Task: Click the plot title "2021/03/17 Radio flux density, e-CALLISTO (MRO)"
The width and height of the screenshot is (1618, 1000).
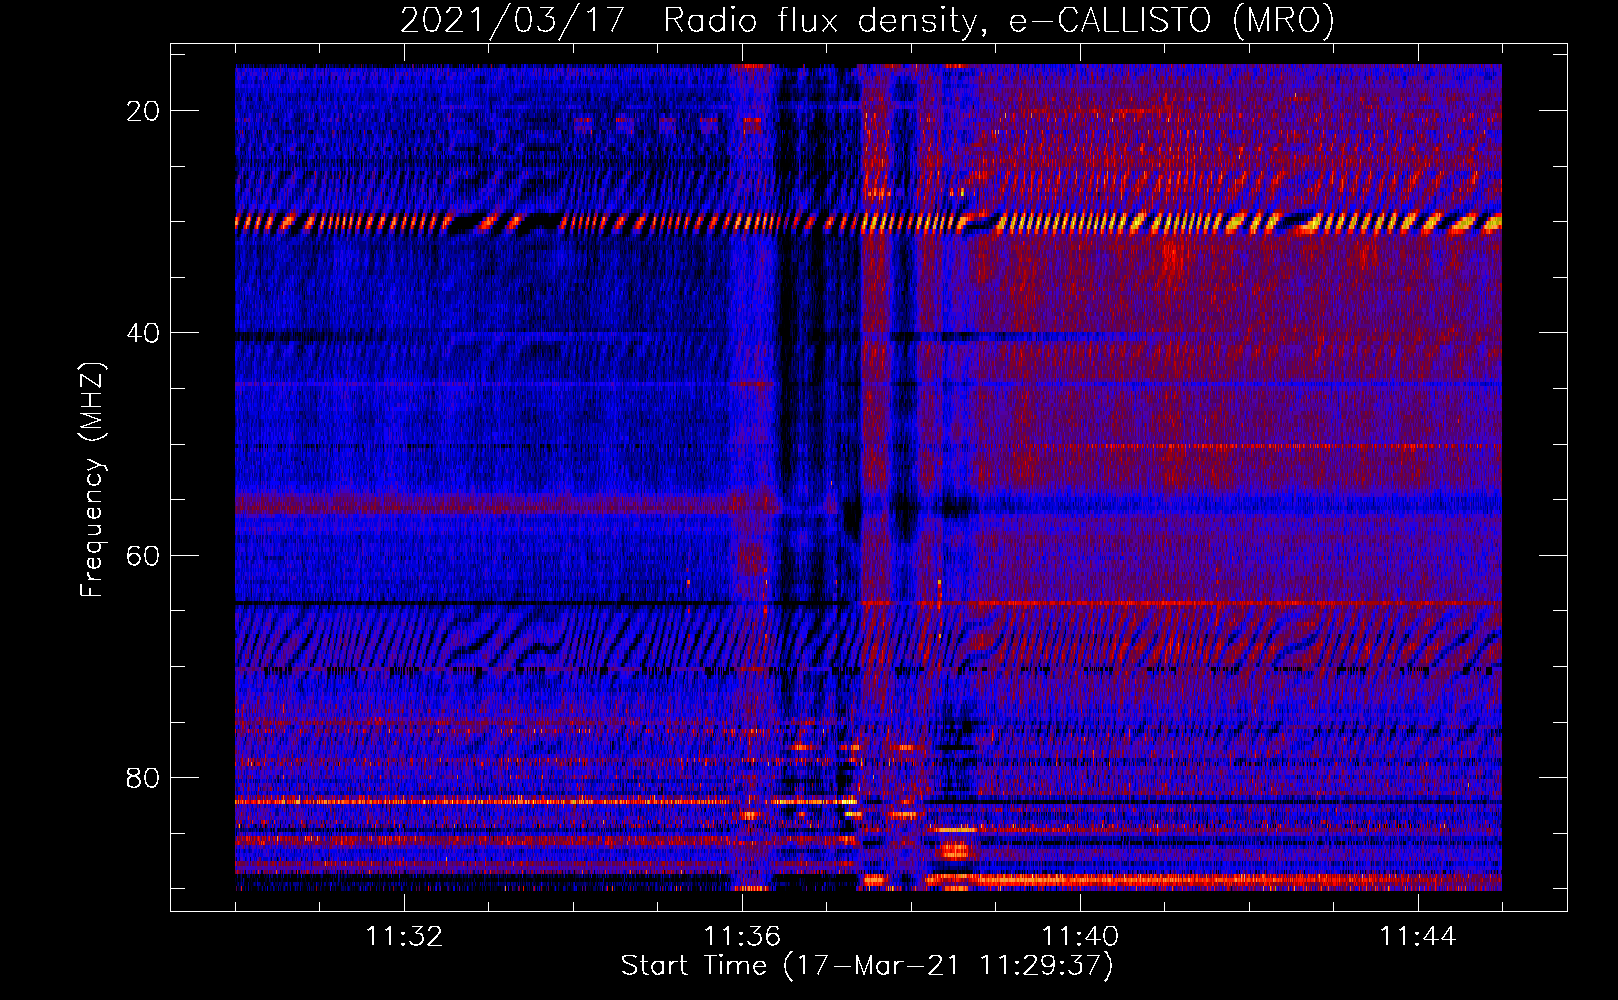Action: [867, 20]
